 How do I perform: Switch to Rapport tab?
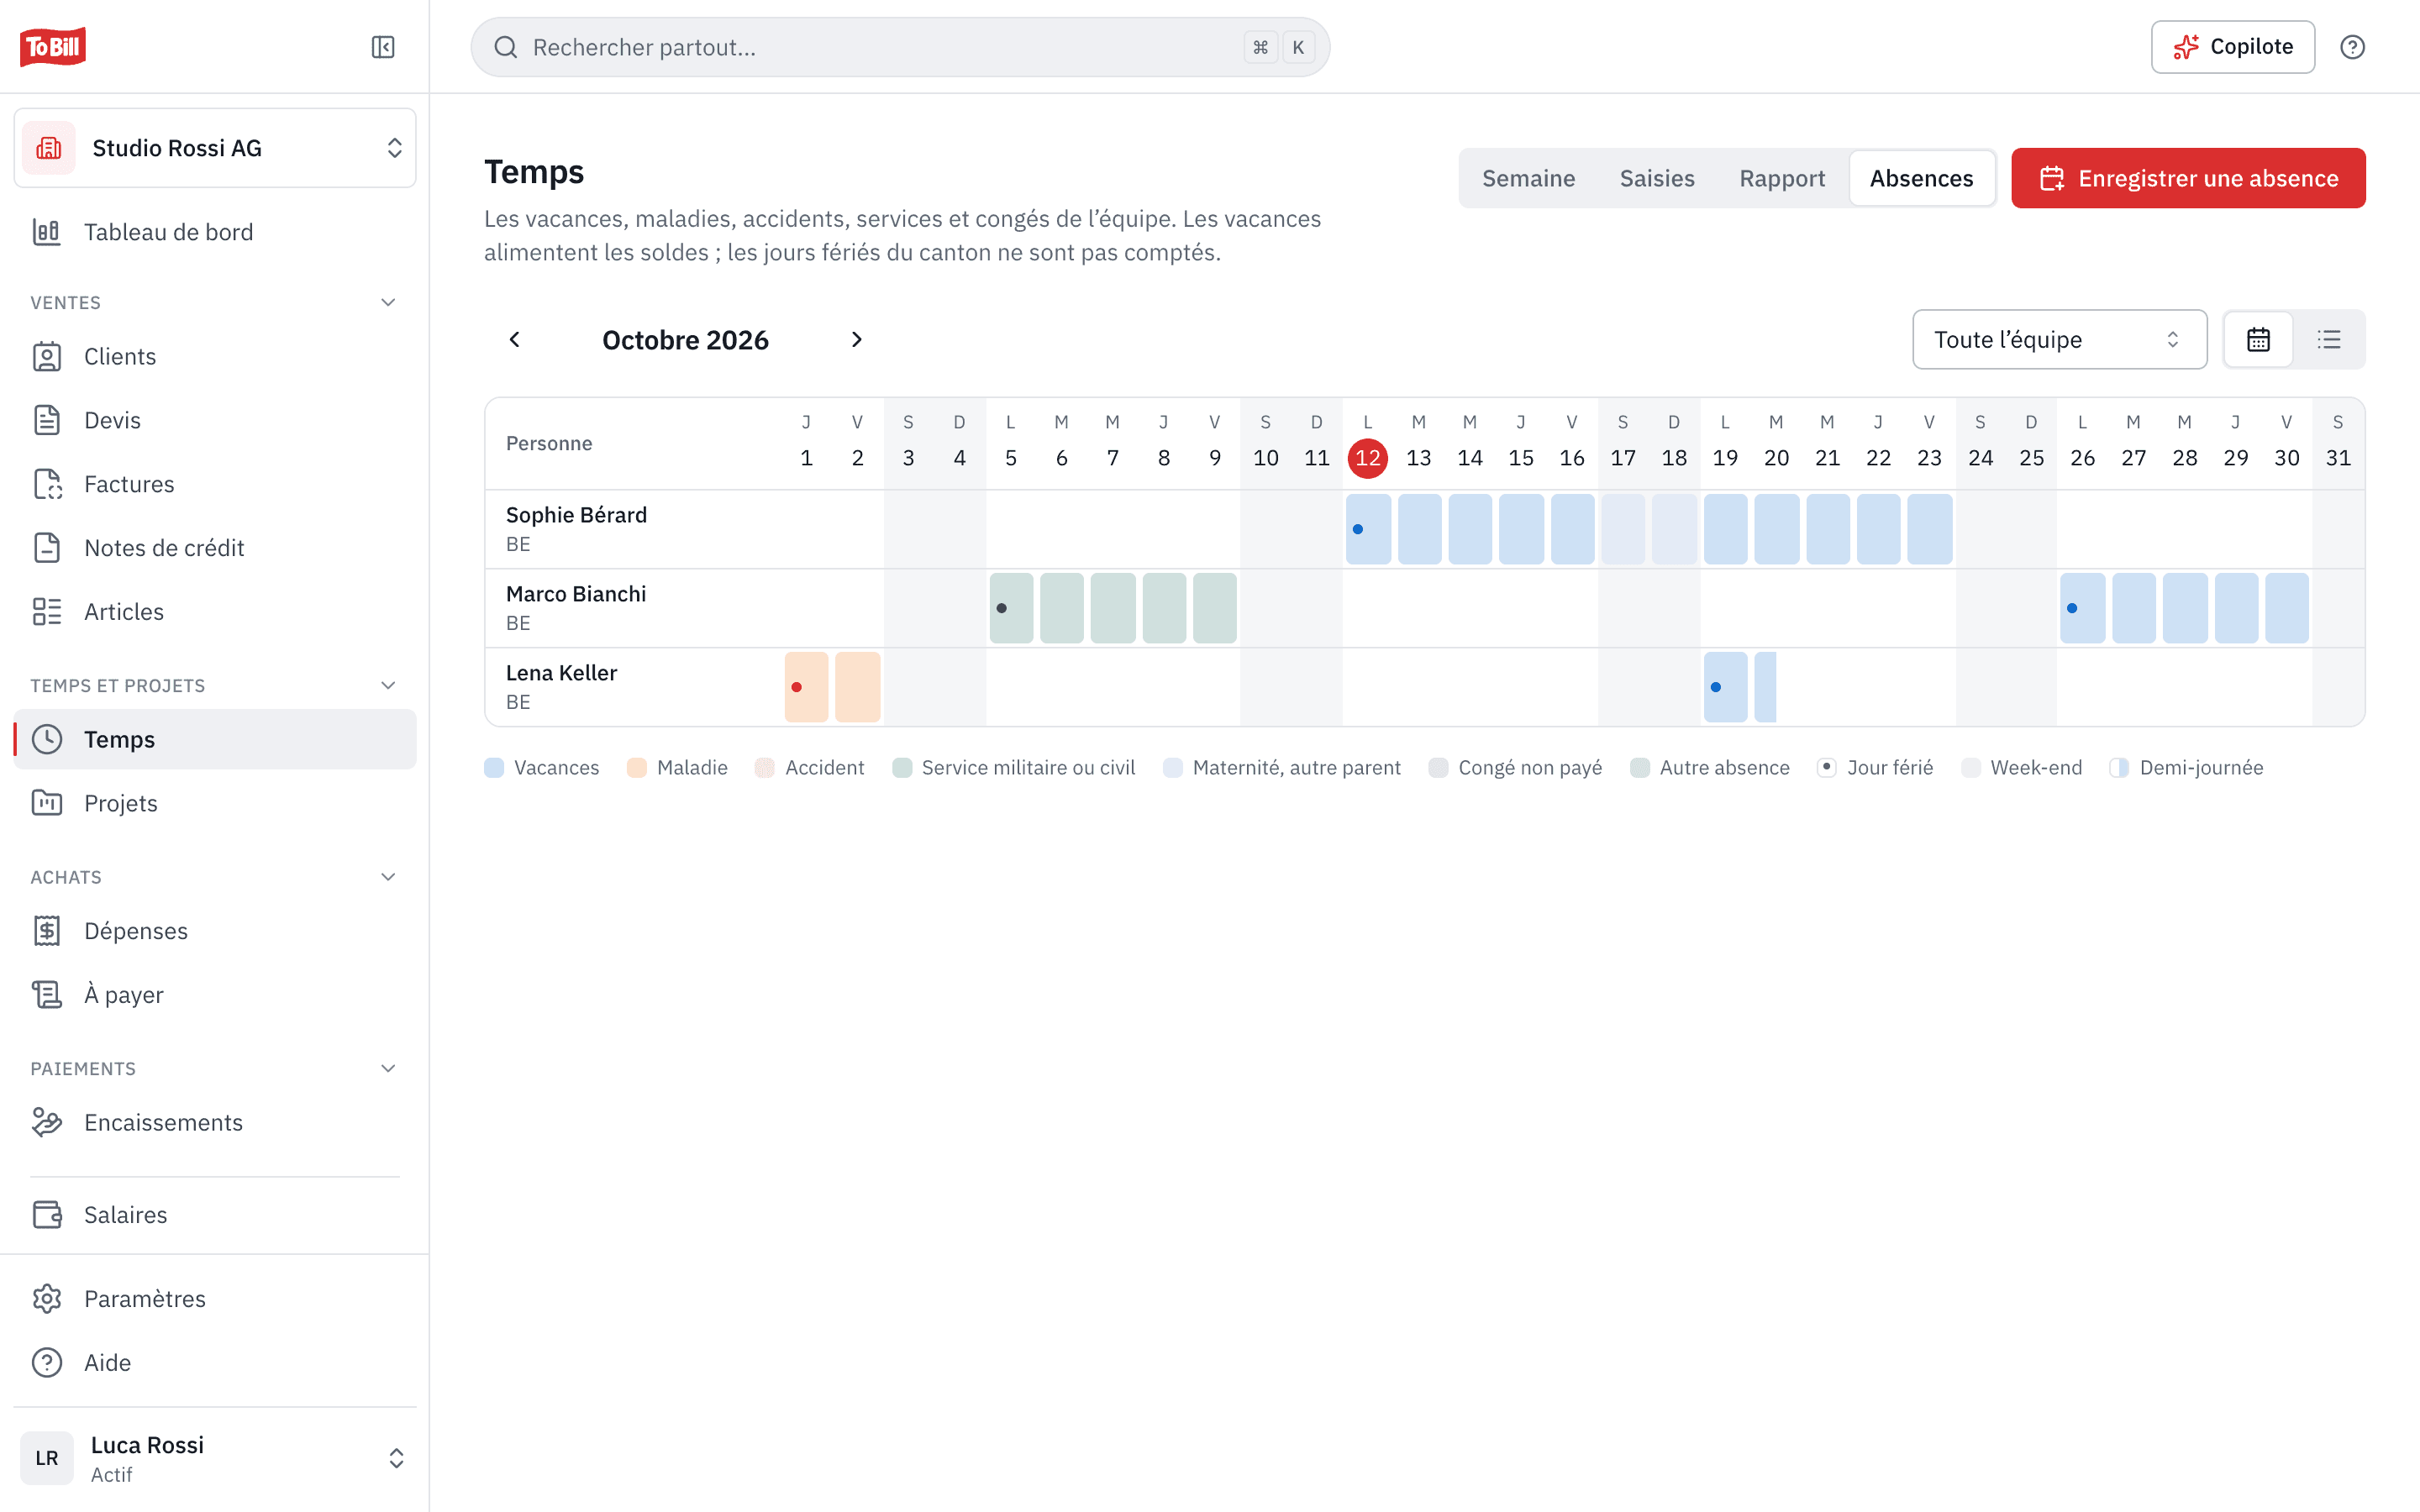pyautogui.click(x=1782, y=178)
